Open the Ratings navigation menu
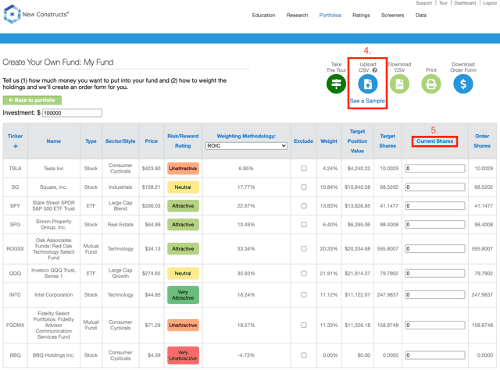Viewport: 500px width, 370px height. click(x=361, y=15)
